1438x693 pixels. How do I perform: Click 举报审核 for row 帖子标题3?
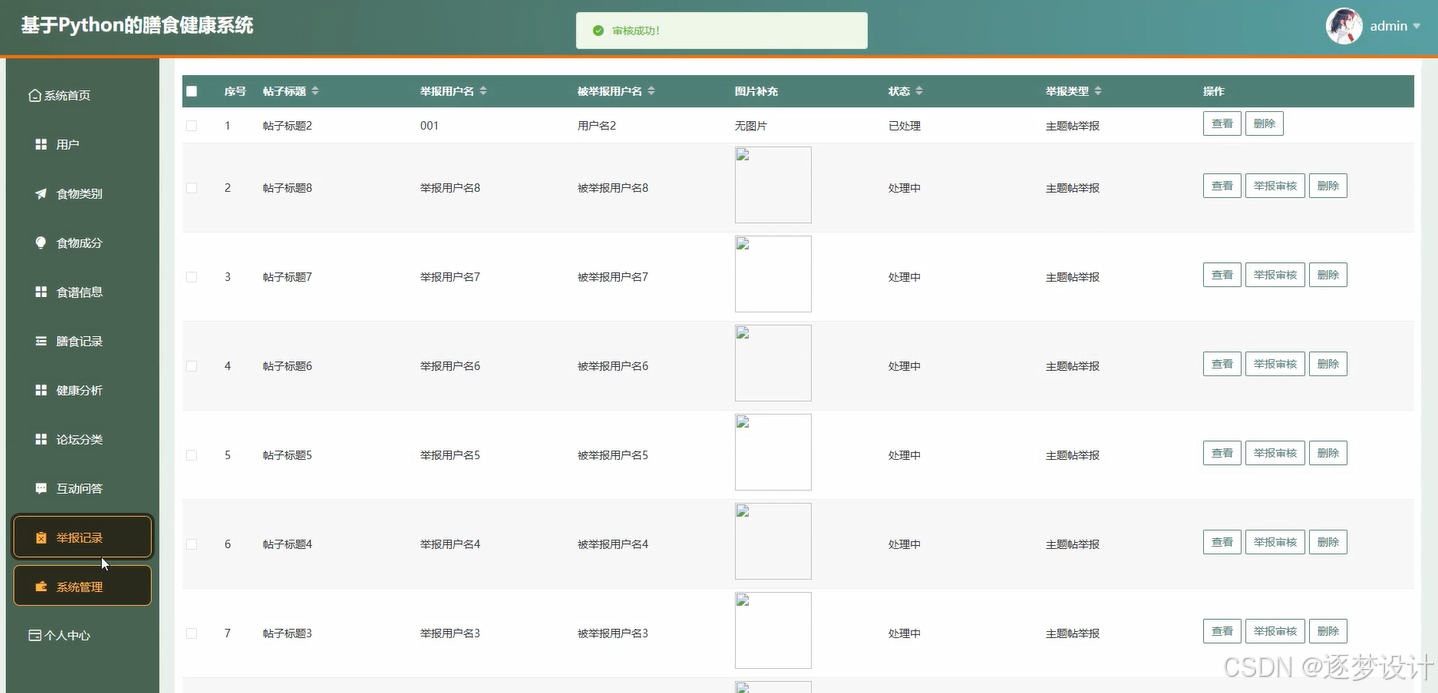click(1275, 631)
